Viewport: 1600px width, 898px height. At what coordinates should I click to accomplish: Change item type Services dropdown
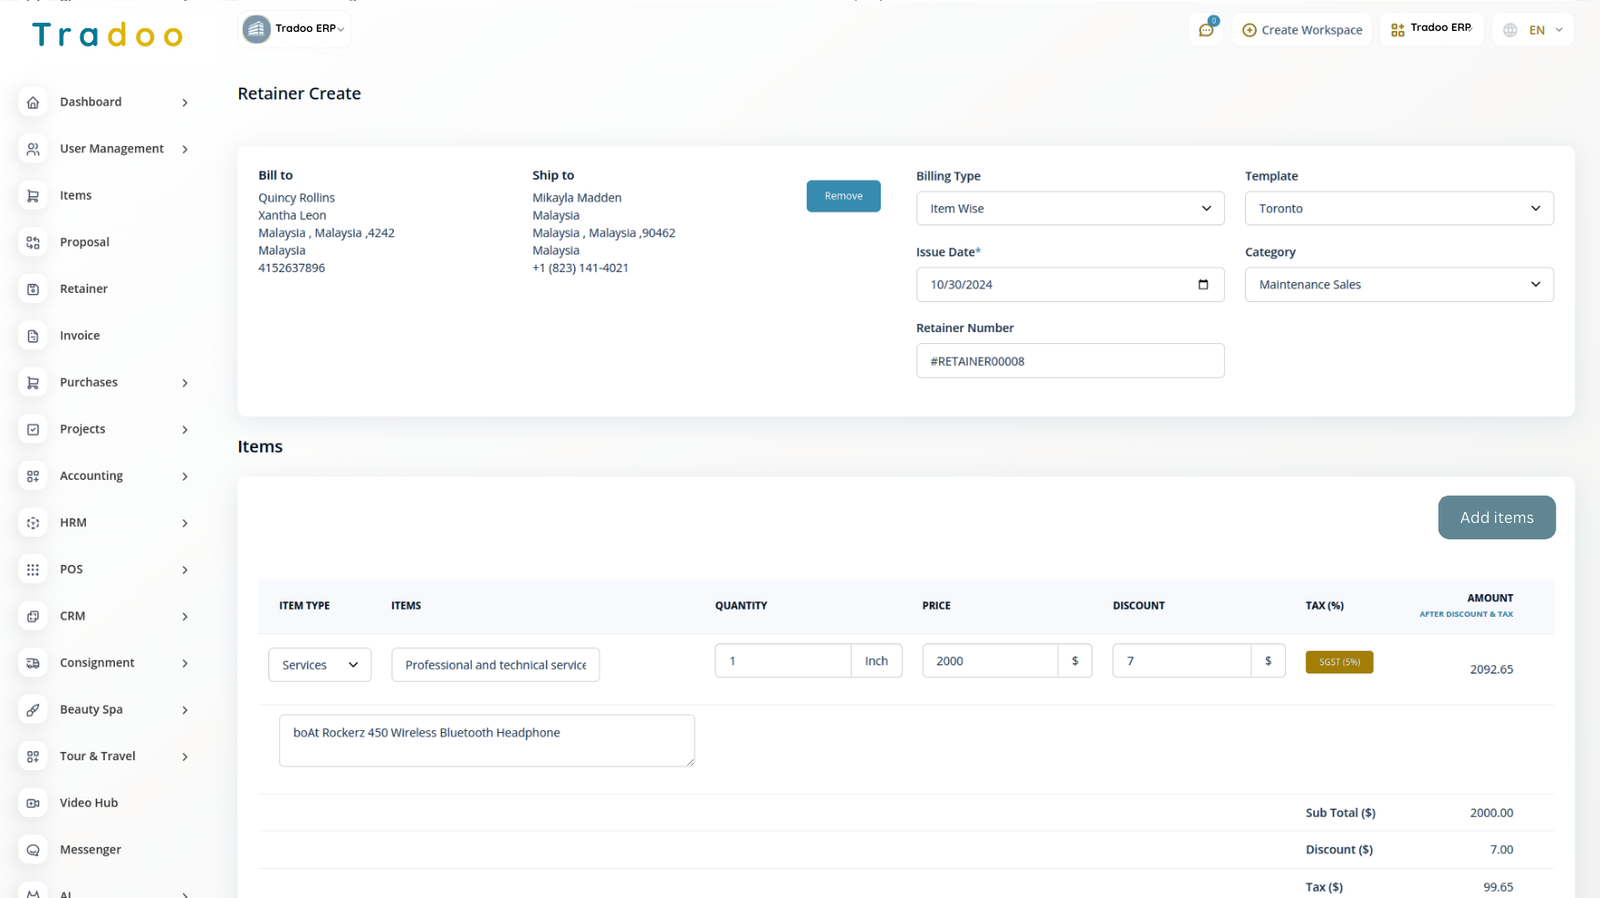319,665
